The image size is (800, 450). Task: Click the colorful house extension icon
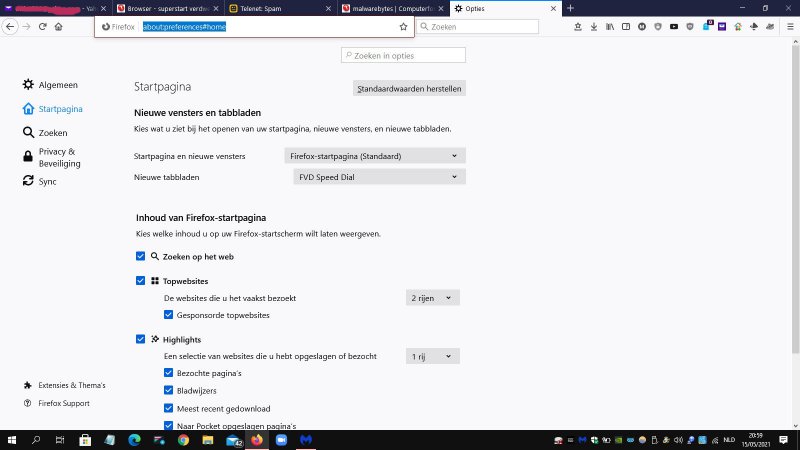pyautogui.click(x=738, y=27)
